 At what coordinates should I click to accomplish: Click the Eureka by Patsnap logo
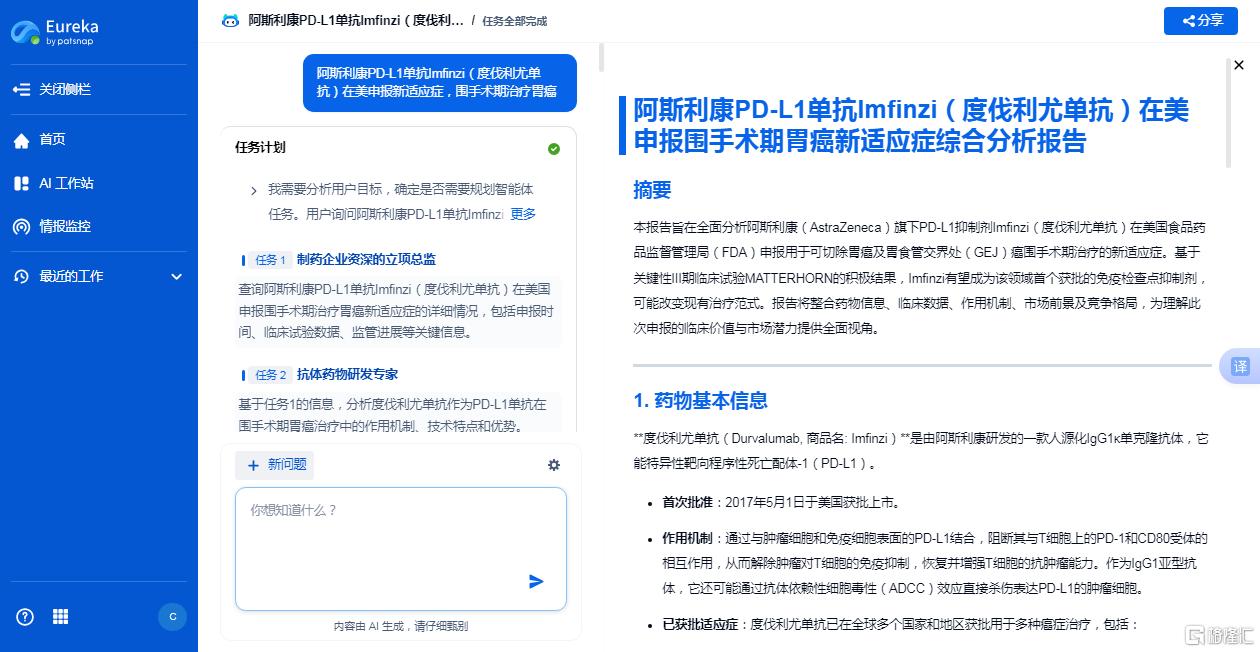point(57,31)
